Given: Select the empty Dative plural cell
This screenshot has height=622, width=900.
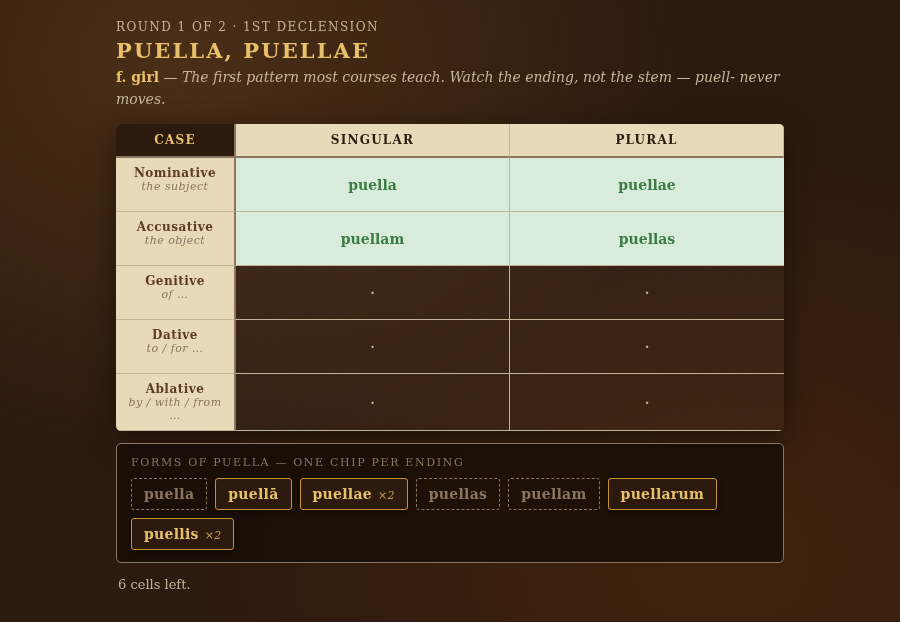Looking at the screenshot, I should click(647, 347).
